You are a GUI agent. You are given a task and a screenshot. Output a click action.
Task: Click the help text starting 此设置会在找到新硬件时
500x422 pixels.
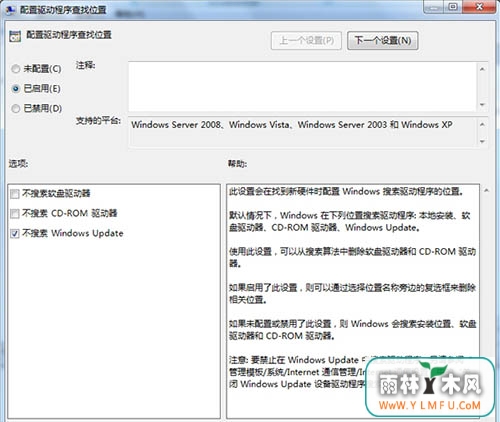[346, 191]
